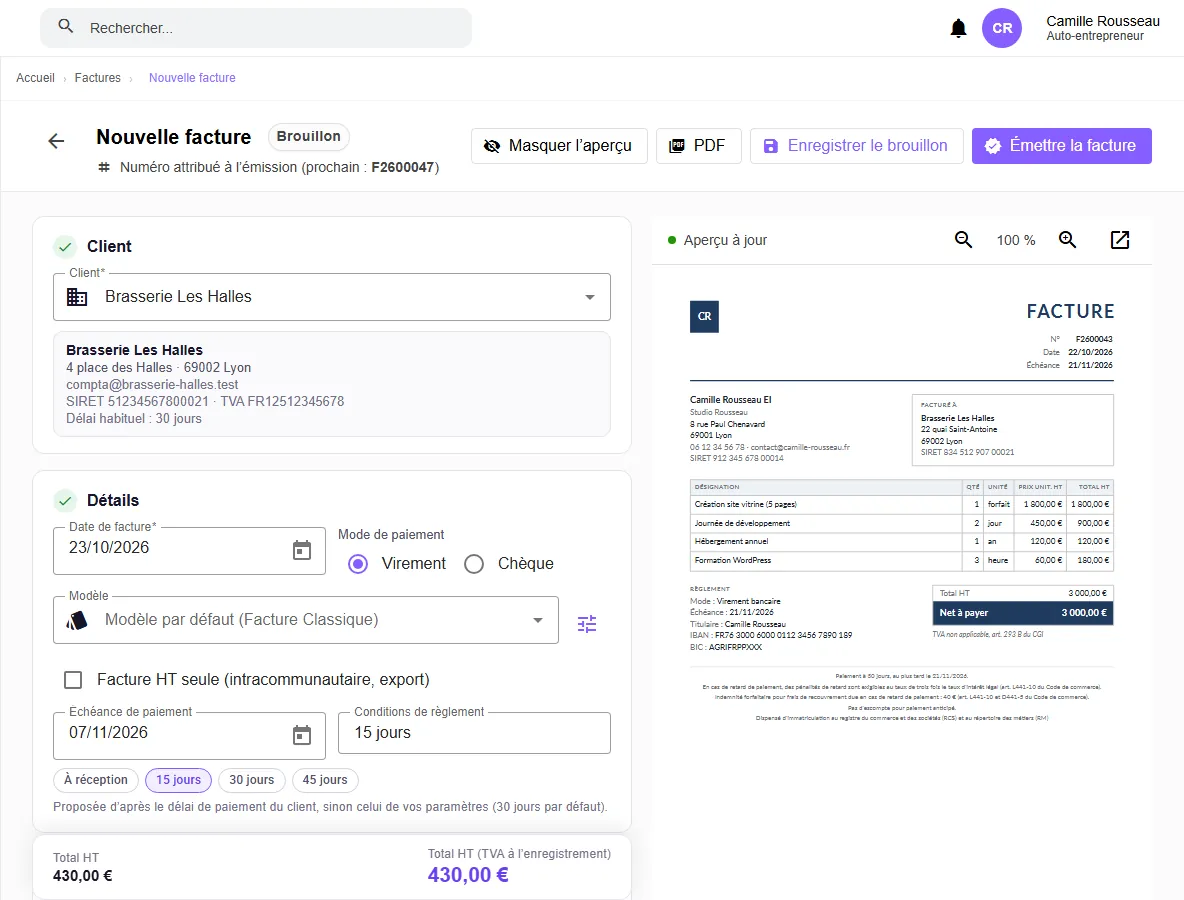Check Facture HT seule option
The image size is (1184, 900).
click(x=73, y=680)
